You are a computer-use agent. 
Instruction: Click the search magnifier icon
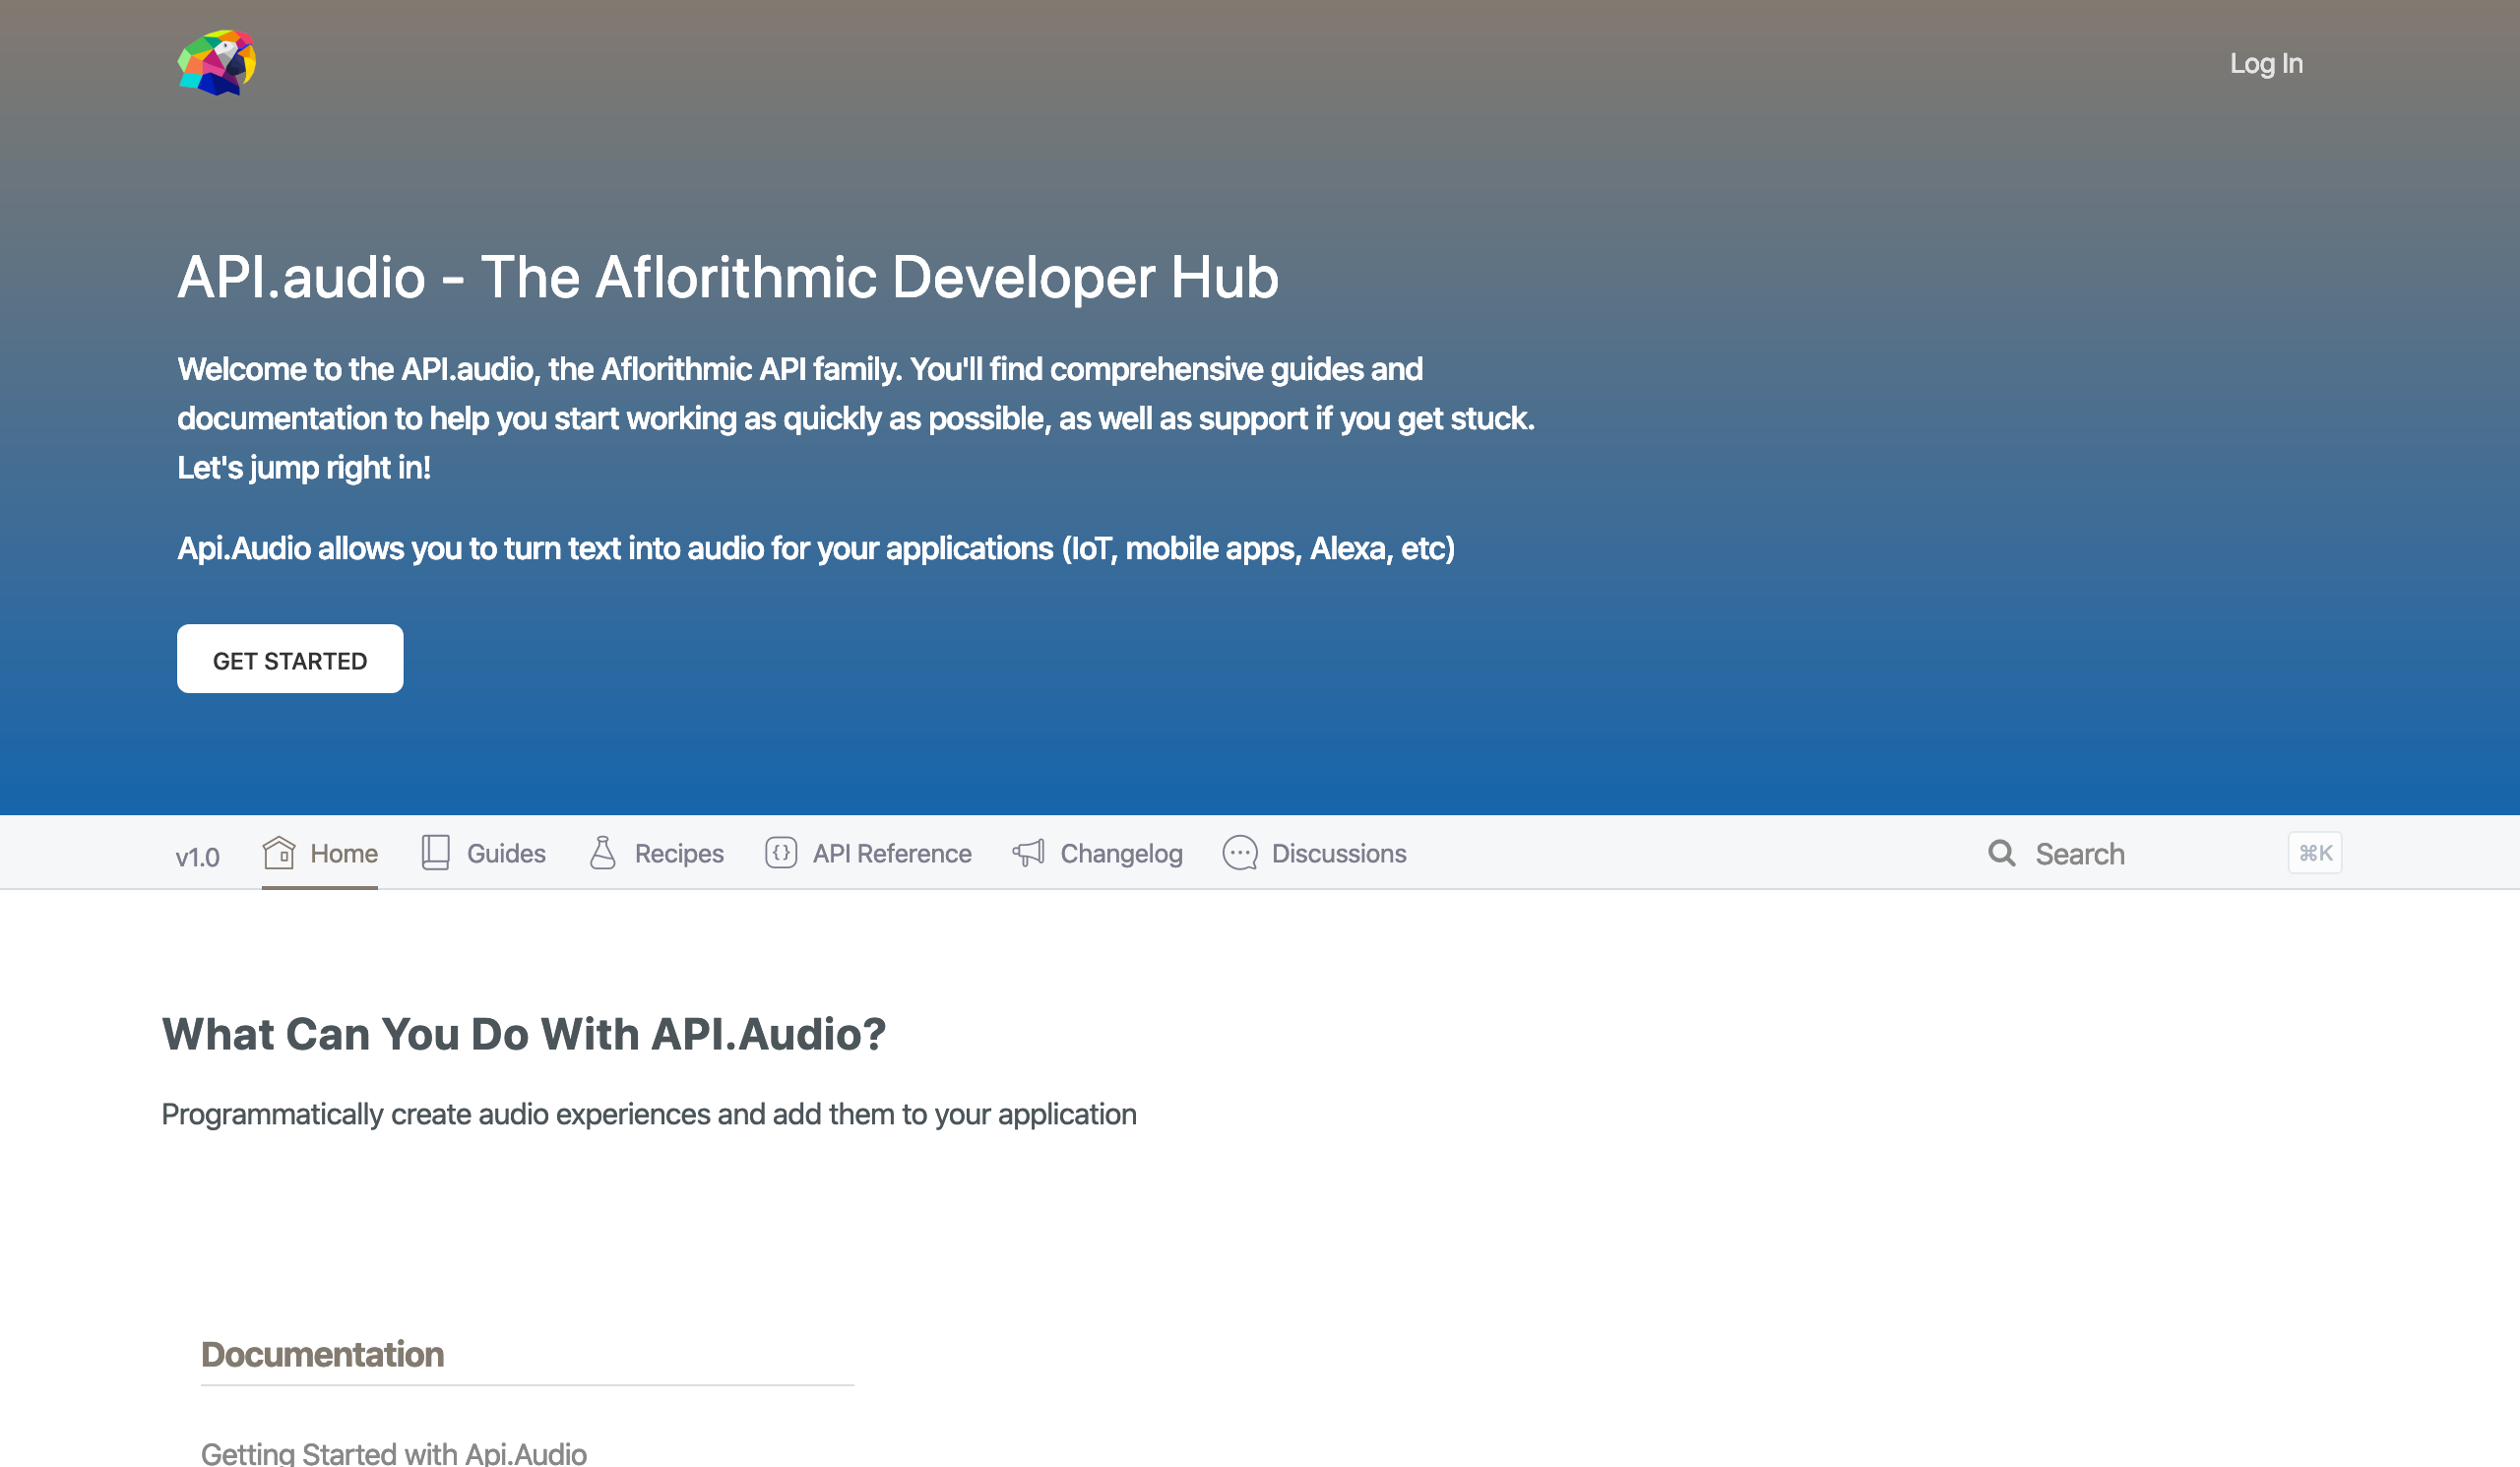[2001, 852]
